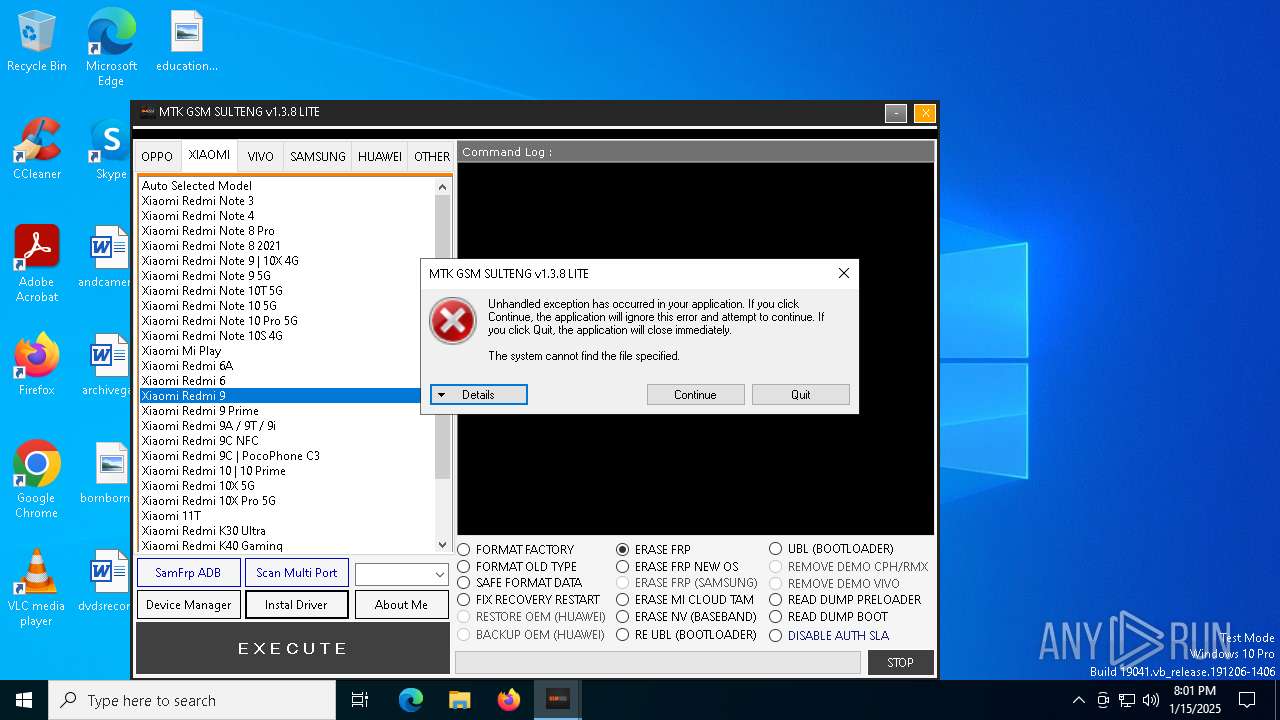Click Continue in the error dialog
This screenshot has width=1280, height=720.
point(695,395)
